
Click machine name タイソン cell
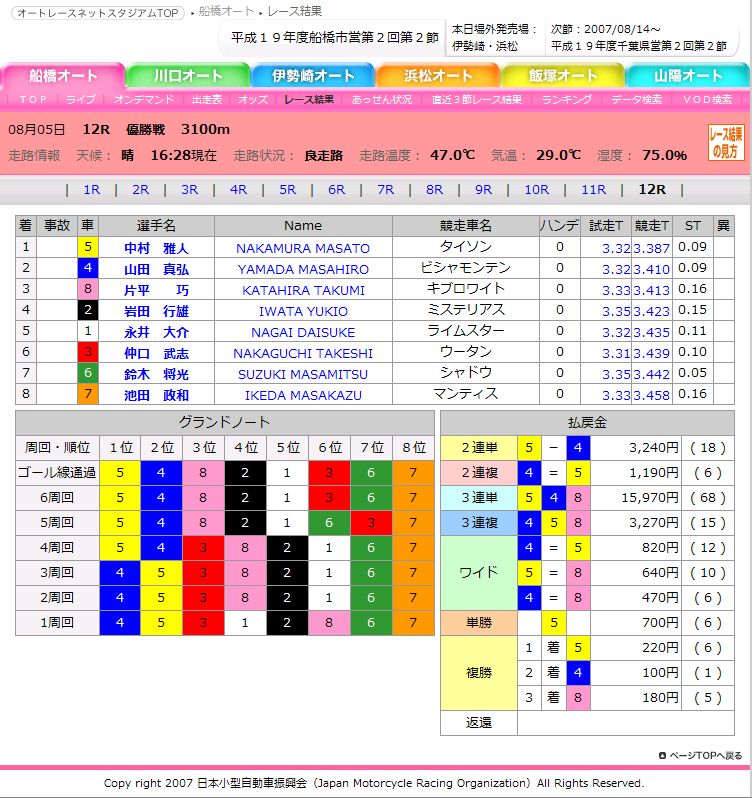[466, 247]
